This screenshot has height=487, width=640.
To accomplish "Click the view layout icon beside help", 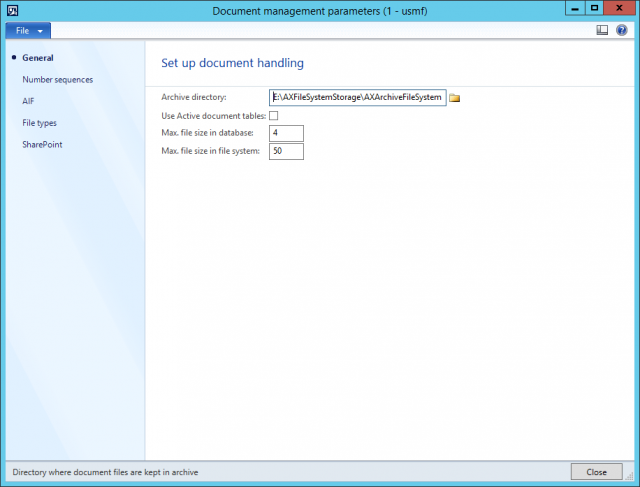I will [602, 30].
